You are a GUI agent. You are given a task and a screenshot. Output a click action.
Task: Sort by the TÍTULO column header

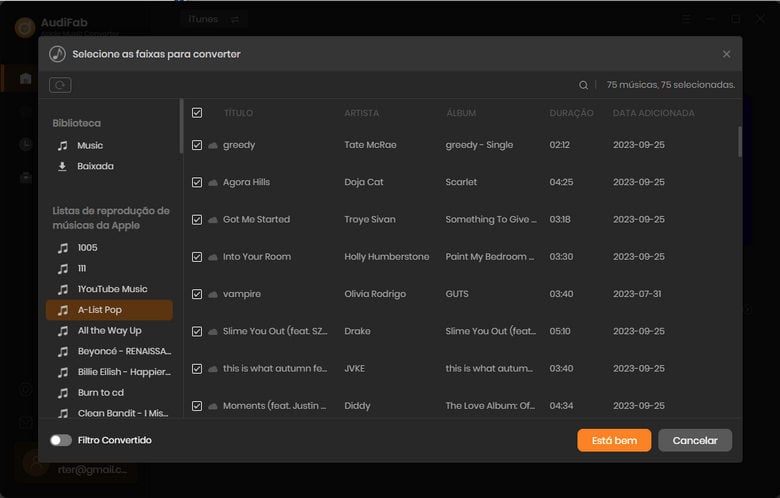pos(238,113)
